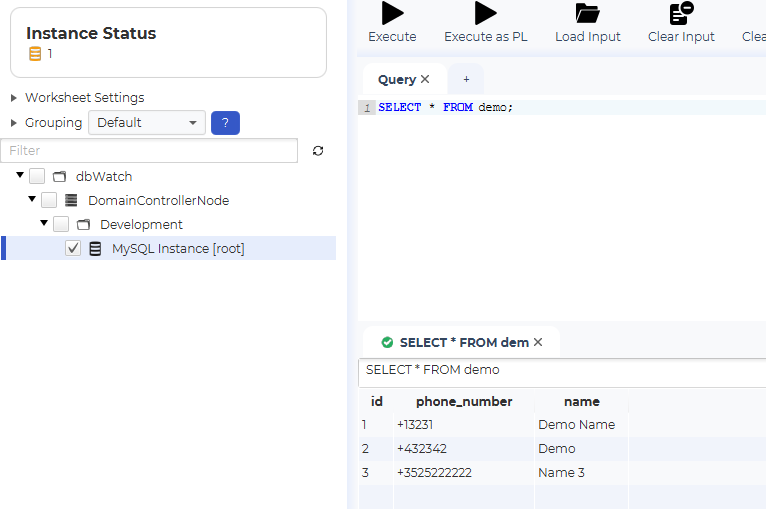Click the orange database icon under Instance Status
Viewport: 766px width, 509px height.
(35, 54)
